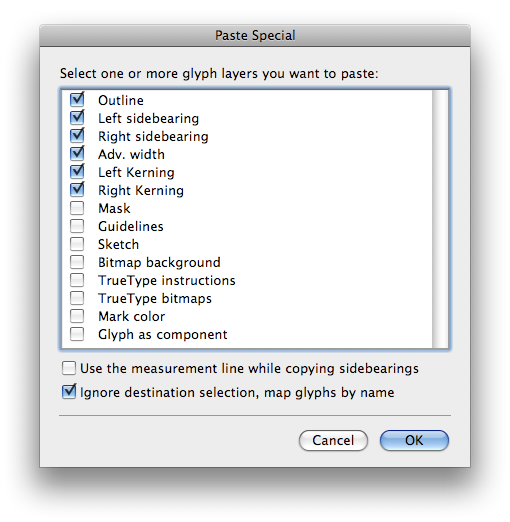Check Glyph as component checkbox
The height and width of the screenshot is (522, 510).
tap(77, 334)
